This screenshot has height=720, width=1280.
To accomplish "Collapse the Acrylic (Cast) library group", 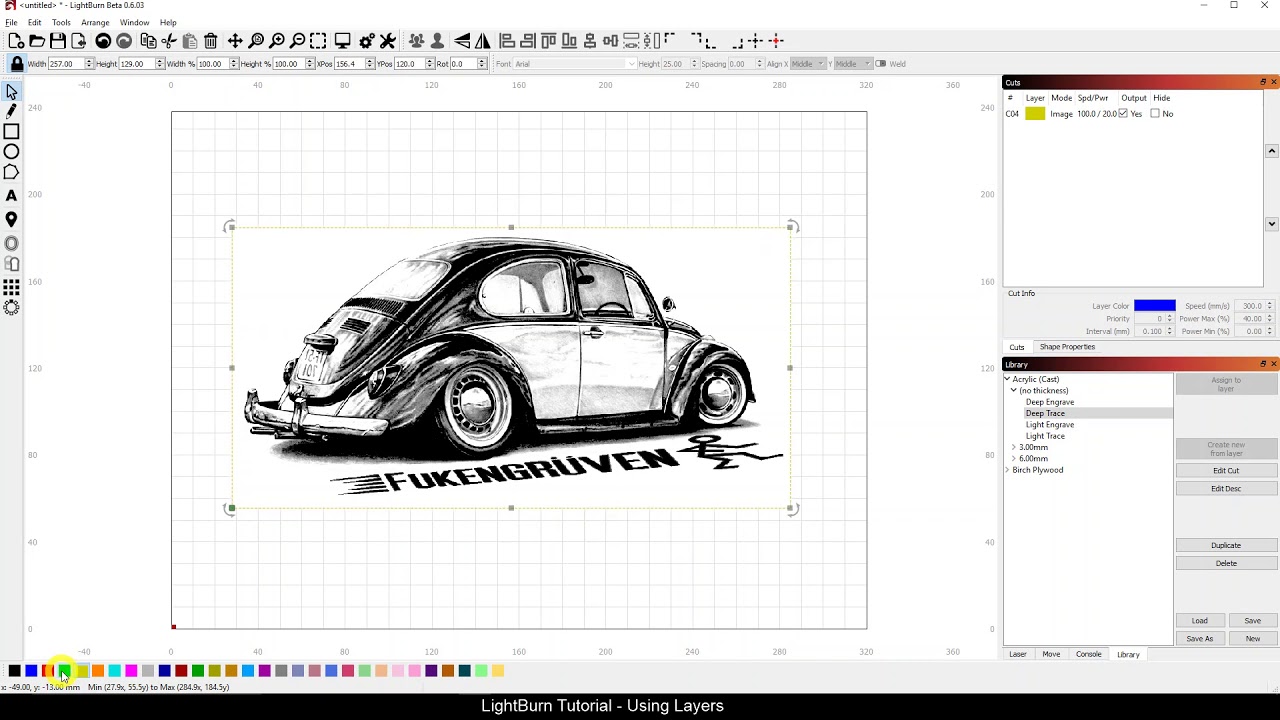I will pyautogui.click(x=1007, y=380).
